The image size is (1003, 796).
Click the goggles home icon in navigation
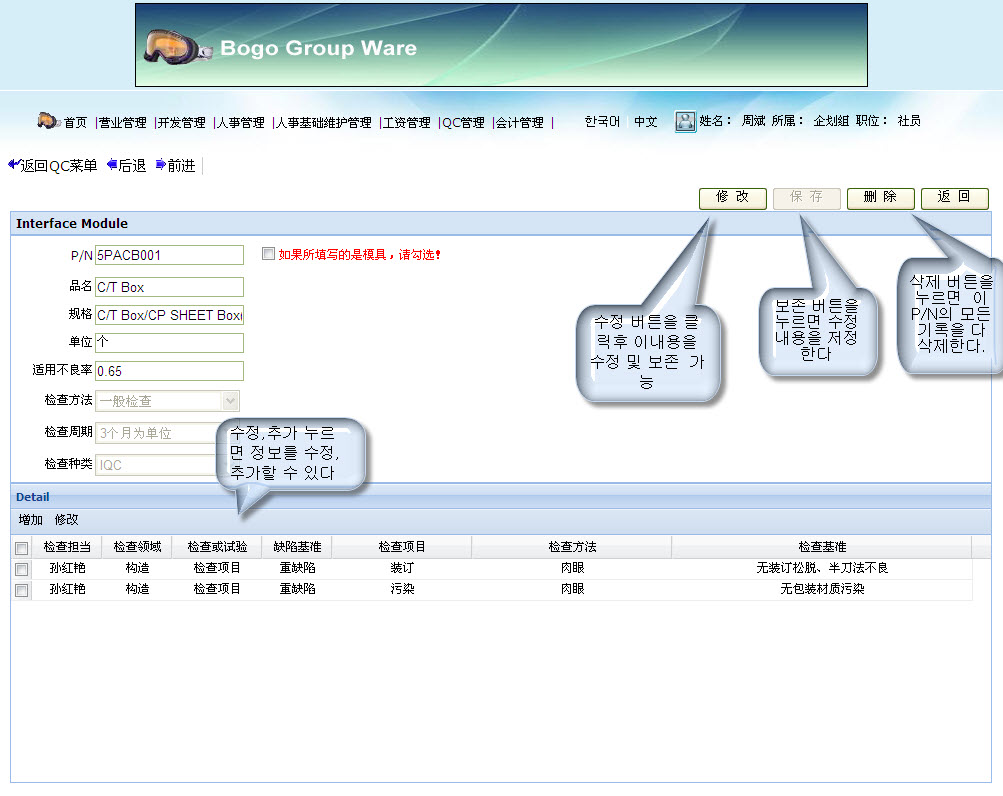tap(49, 121)
